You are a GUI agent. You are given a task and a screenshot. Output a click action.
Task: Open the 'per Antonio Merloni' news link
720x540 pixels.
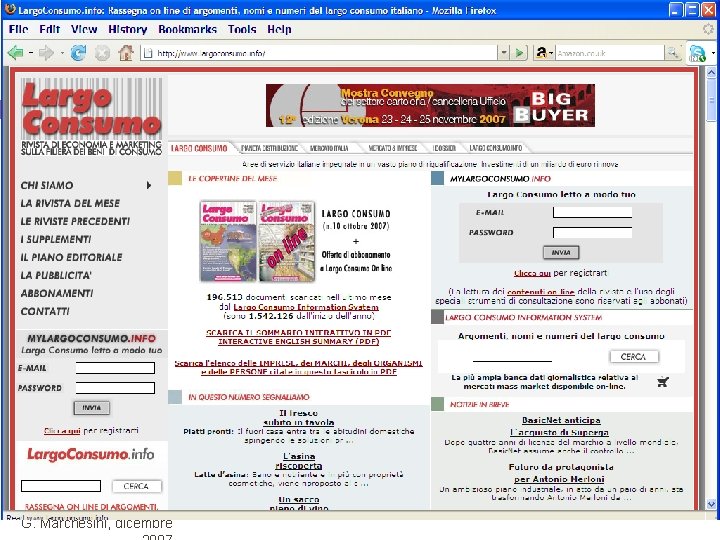(x=559, y=479)
